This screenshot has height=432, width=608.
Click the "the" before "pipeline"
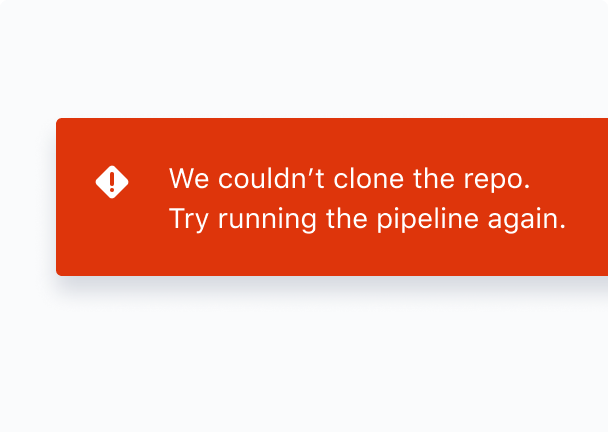pos(347,219)
